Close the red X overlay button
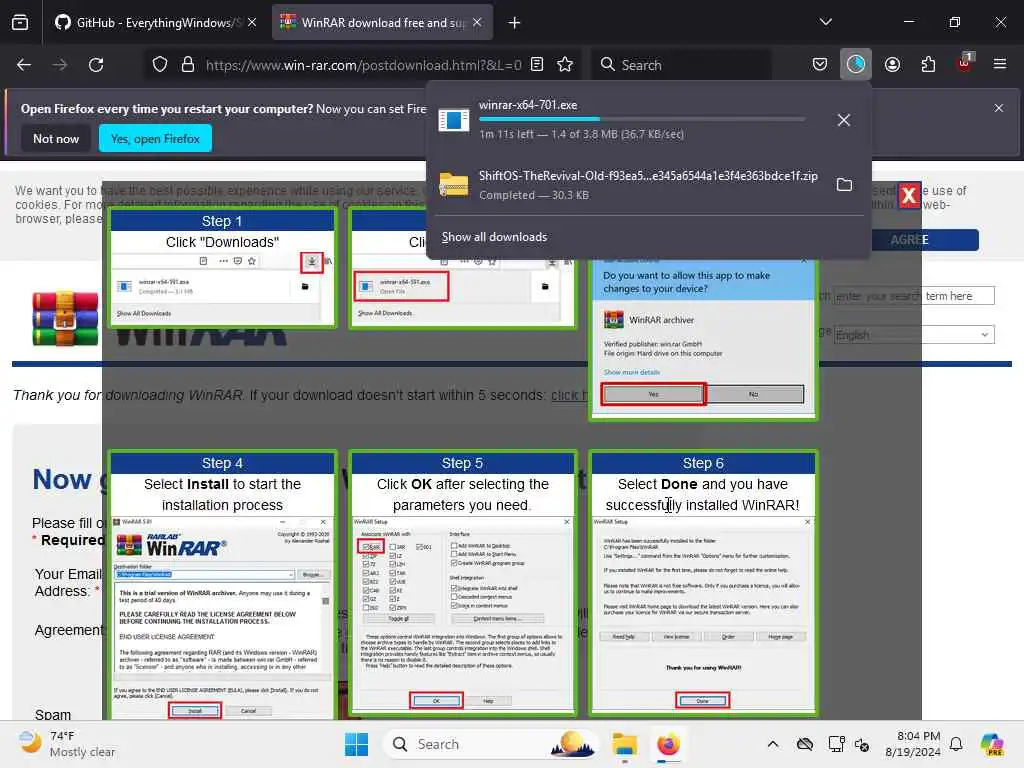Viewport: 1024px width, 768px height. click(908, 195)
